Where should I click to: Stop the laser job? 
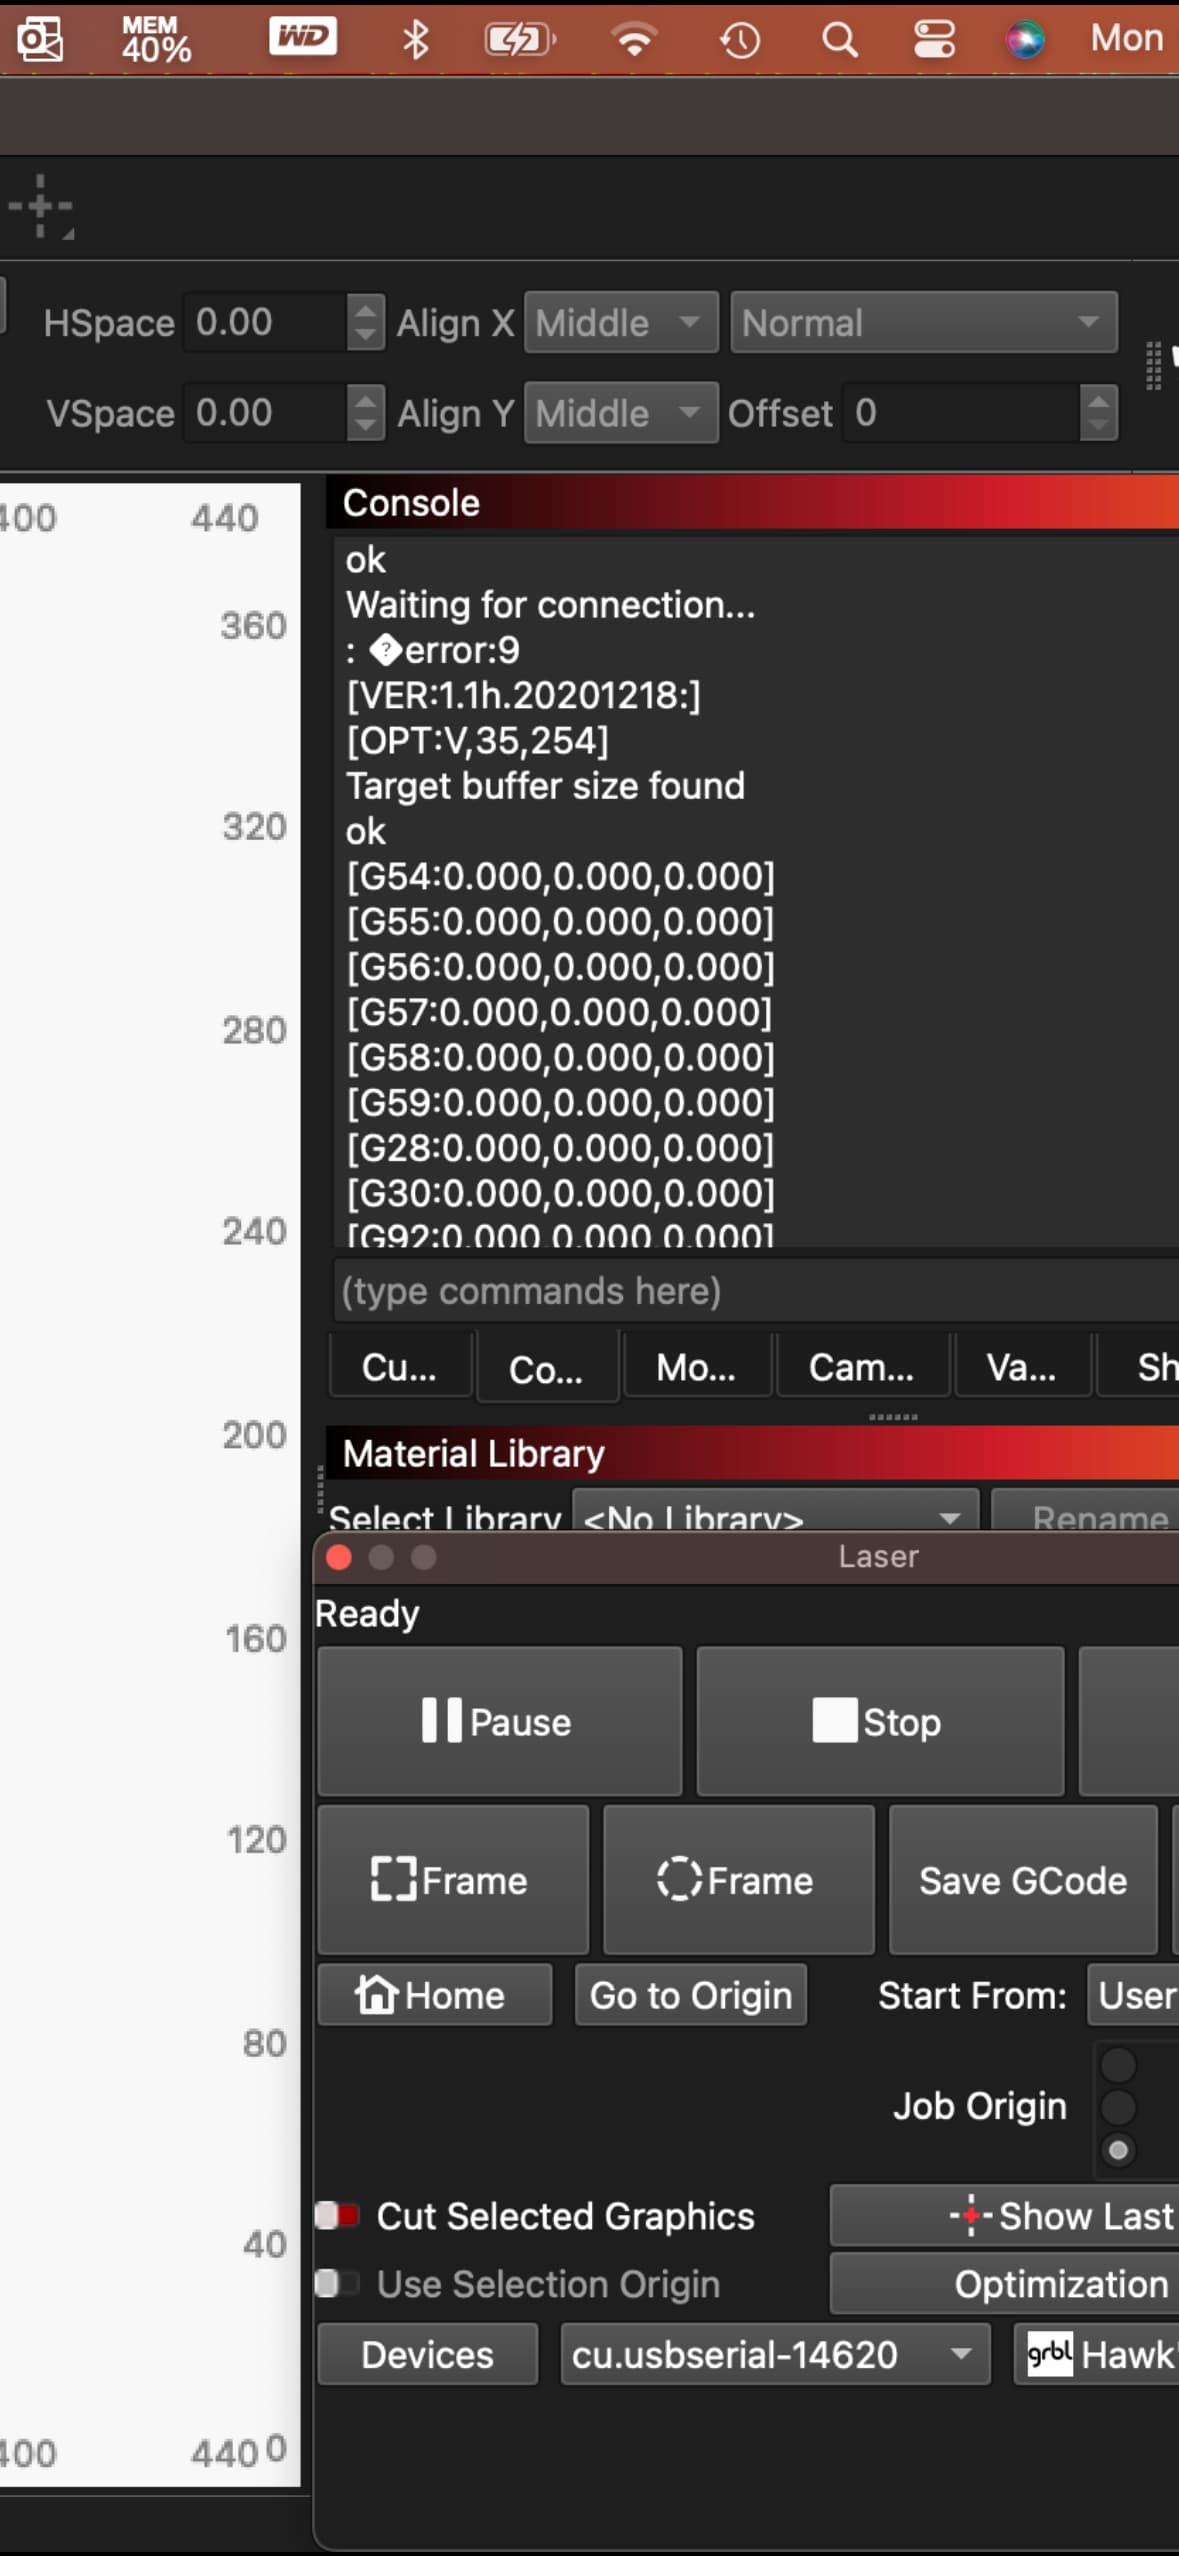point(880,1722)
